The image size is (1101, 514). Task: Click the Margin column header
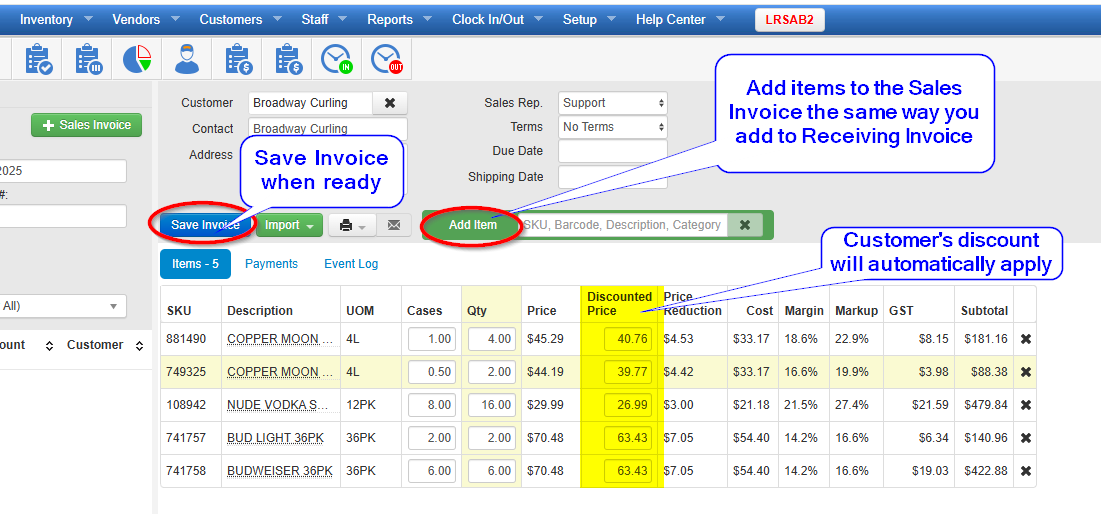(804, 311)
